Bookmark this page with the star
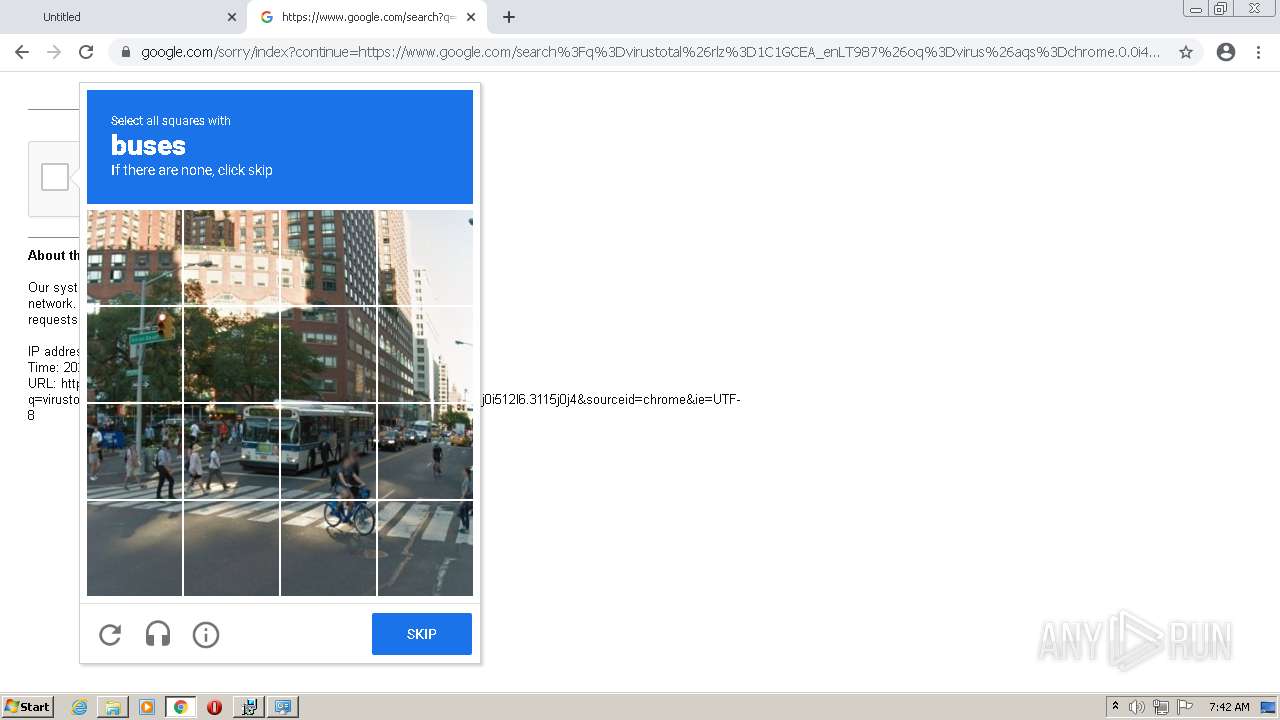The image size is (1280, 720). 1186,52
